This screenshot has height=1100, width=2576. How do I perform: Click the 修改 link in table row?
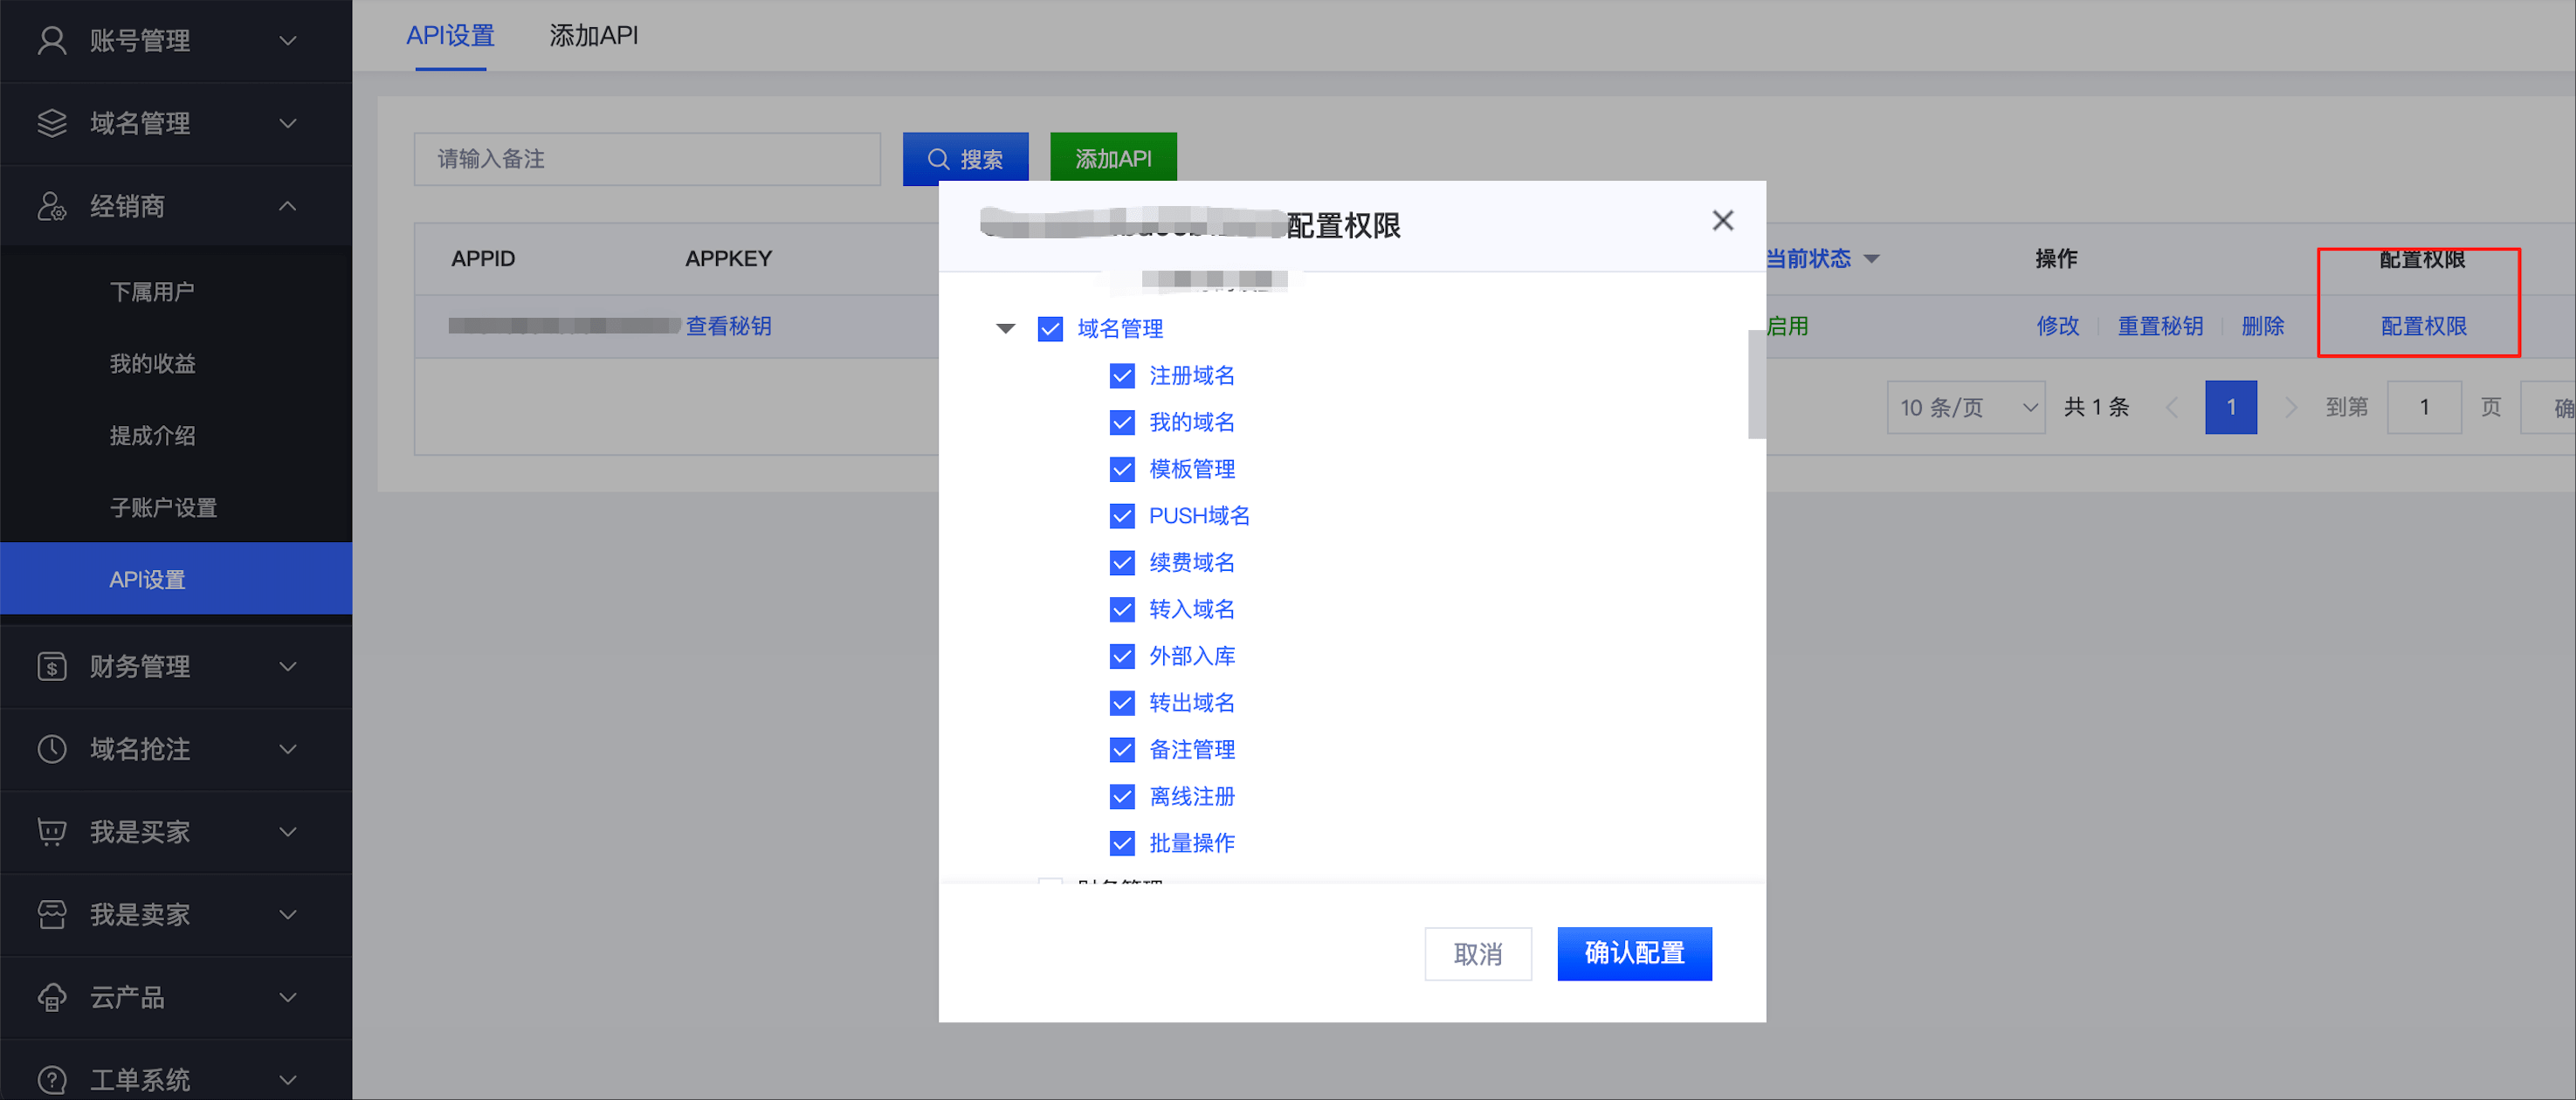[x=2058, y=326]
